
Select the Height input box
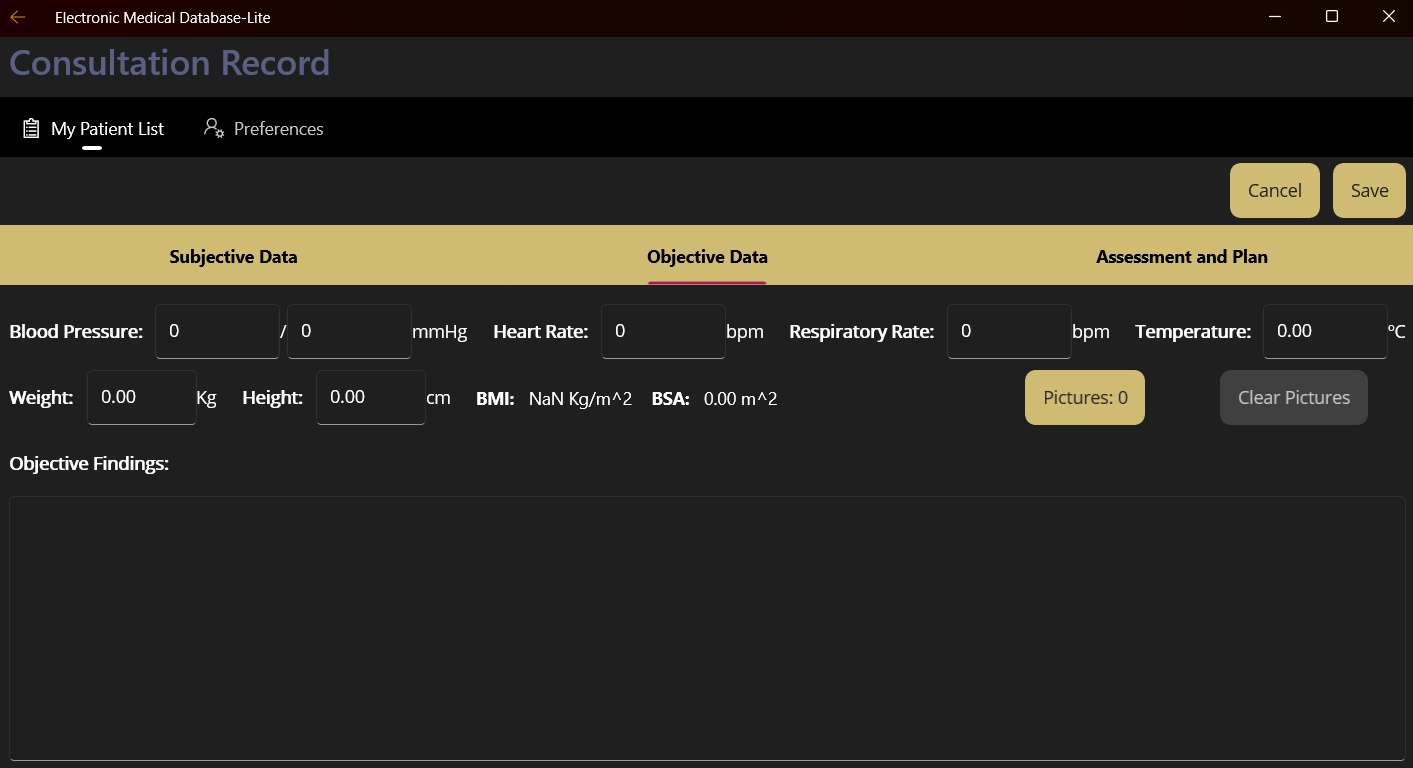pos(370,397)
